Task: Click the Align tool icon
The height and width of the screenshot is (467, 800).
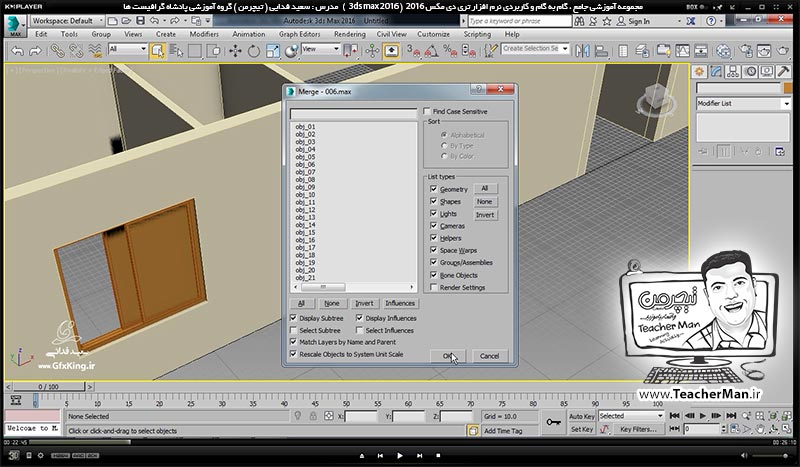Action: click(602, 51)
